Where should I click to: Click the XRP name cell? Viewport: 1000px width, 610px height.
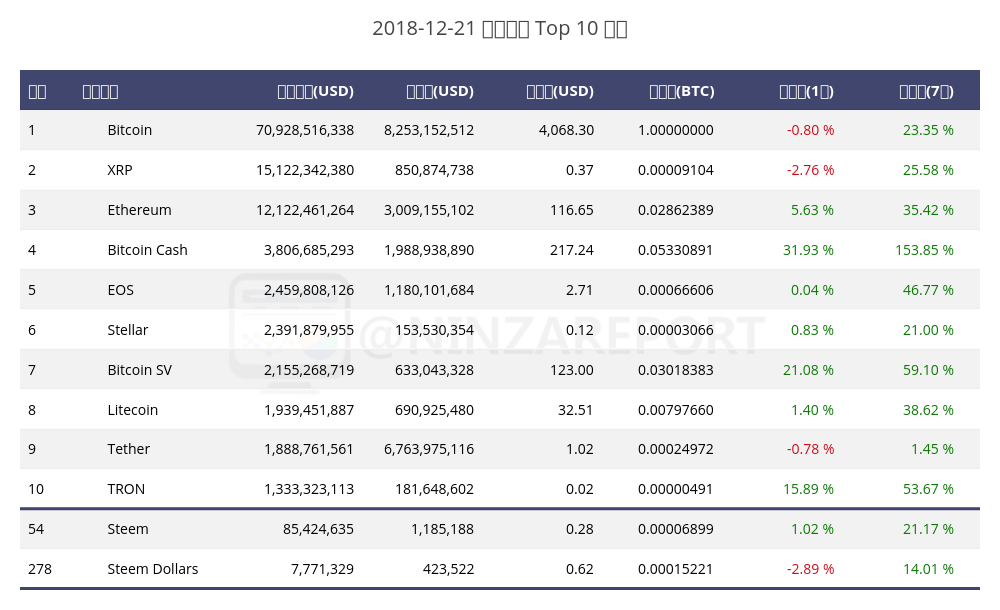[x=120, y=170]
